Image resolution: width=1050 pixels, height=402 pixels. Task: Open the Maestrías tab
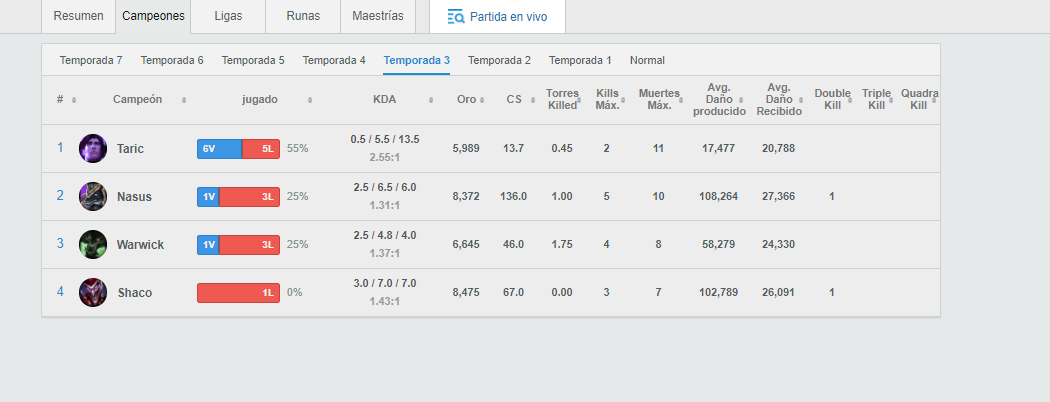[x=378, y=16]
